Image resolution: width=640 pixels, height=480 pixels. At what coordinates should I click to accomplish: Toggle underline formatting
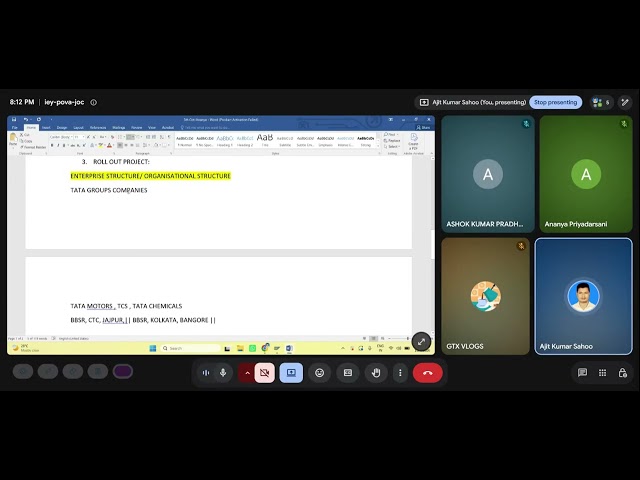point(64,145)
